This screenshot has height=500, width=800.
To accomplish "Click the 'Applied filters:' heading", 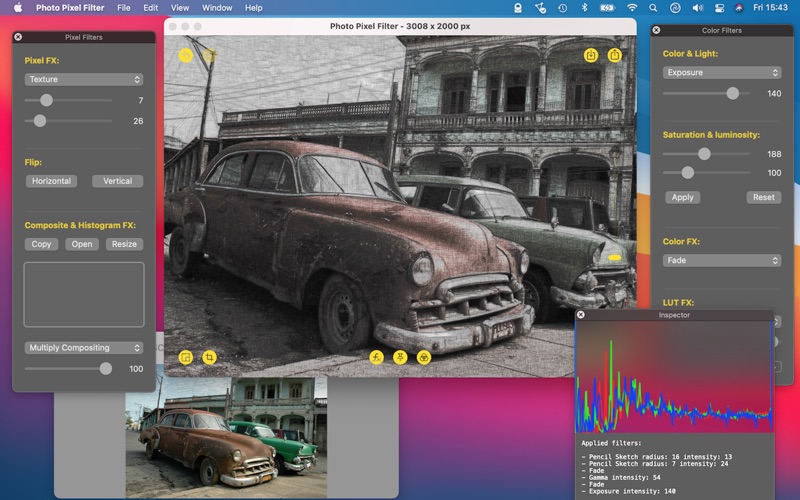I will click(611, 443).
